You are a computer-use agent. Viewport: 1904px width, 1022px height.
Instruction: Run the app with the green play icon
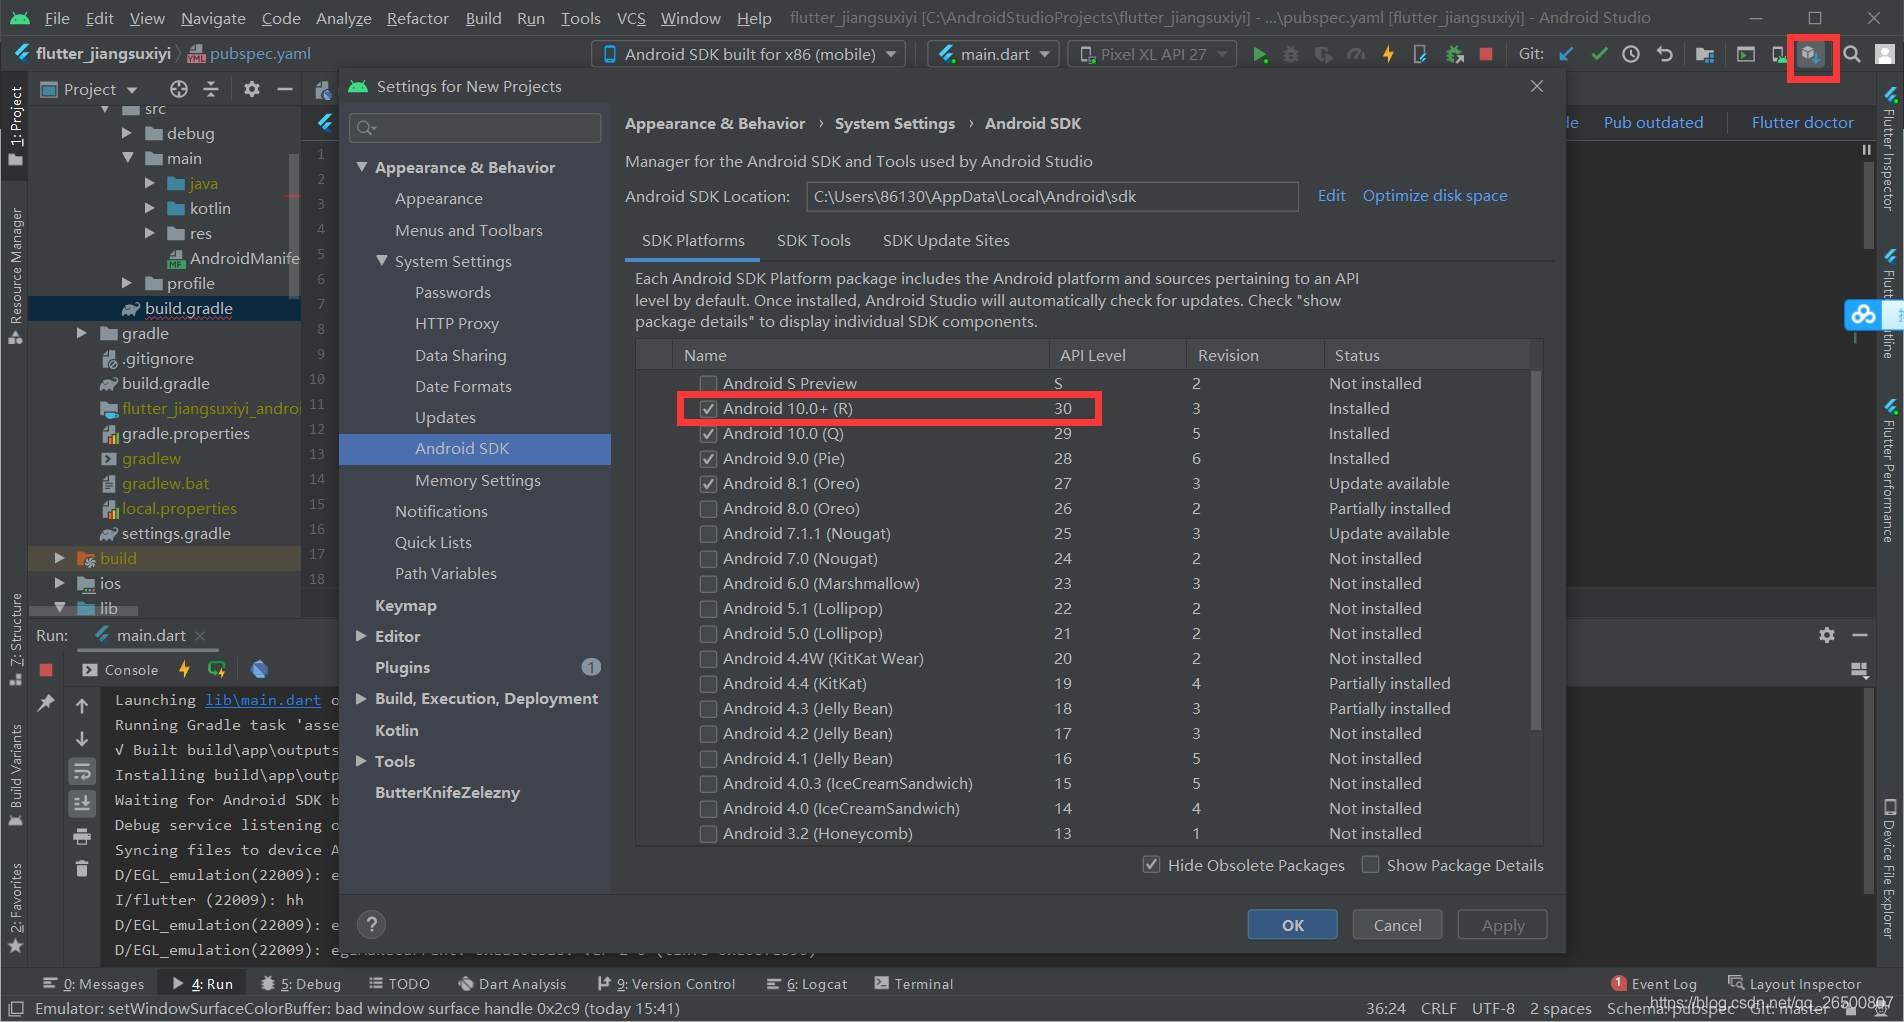[x=1260, y=55]
